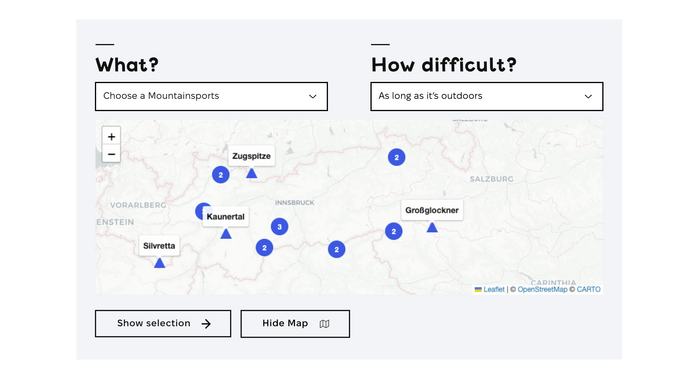Open the northernmost cluster 2 near Salzburg

pos(397,157)
